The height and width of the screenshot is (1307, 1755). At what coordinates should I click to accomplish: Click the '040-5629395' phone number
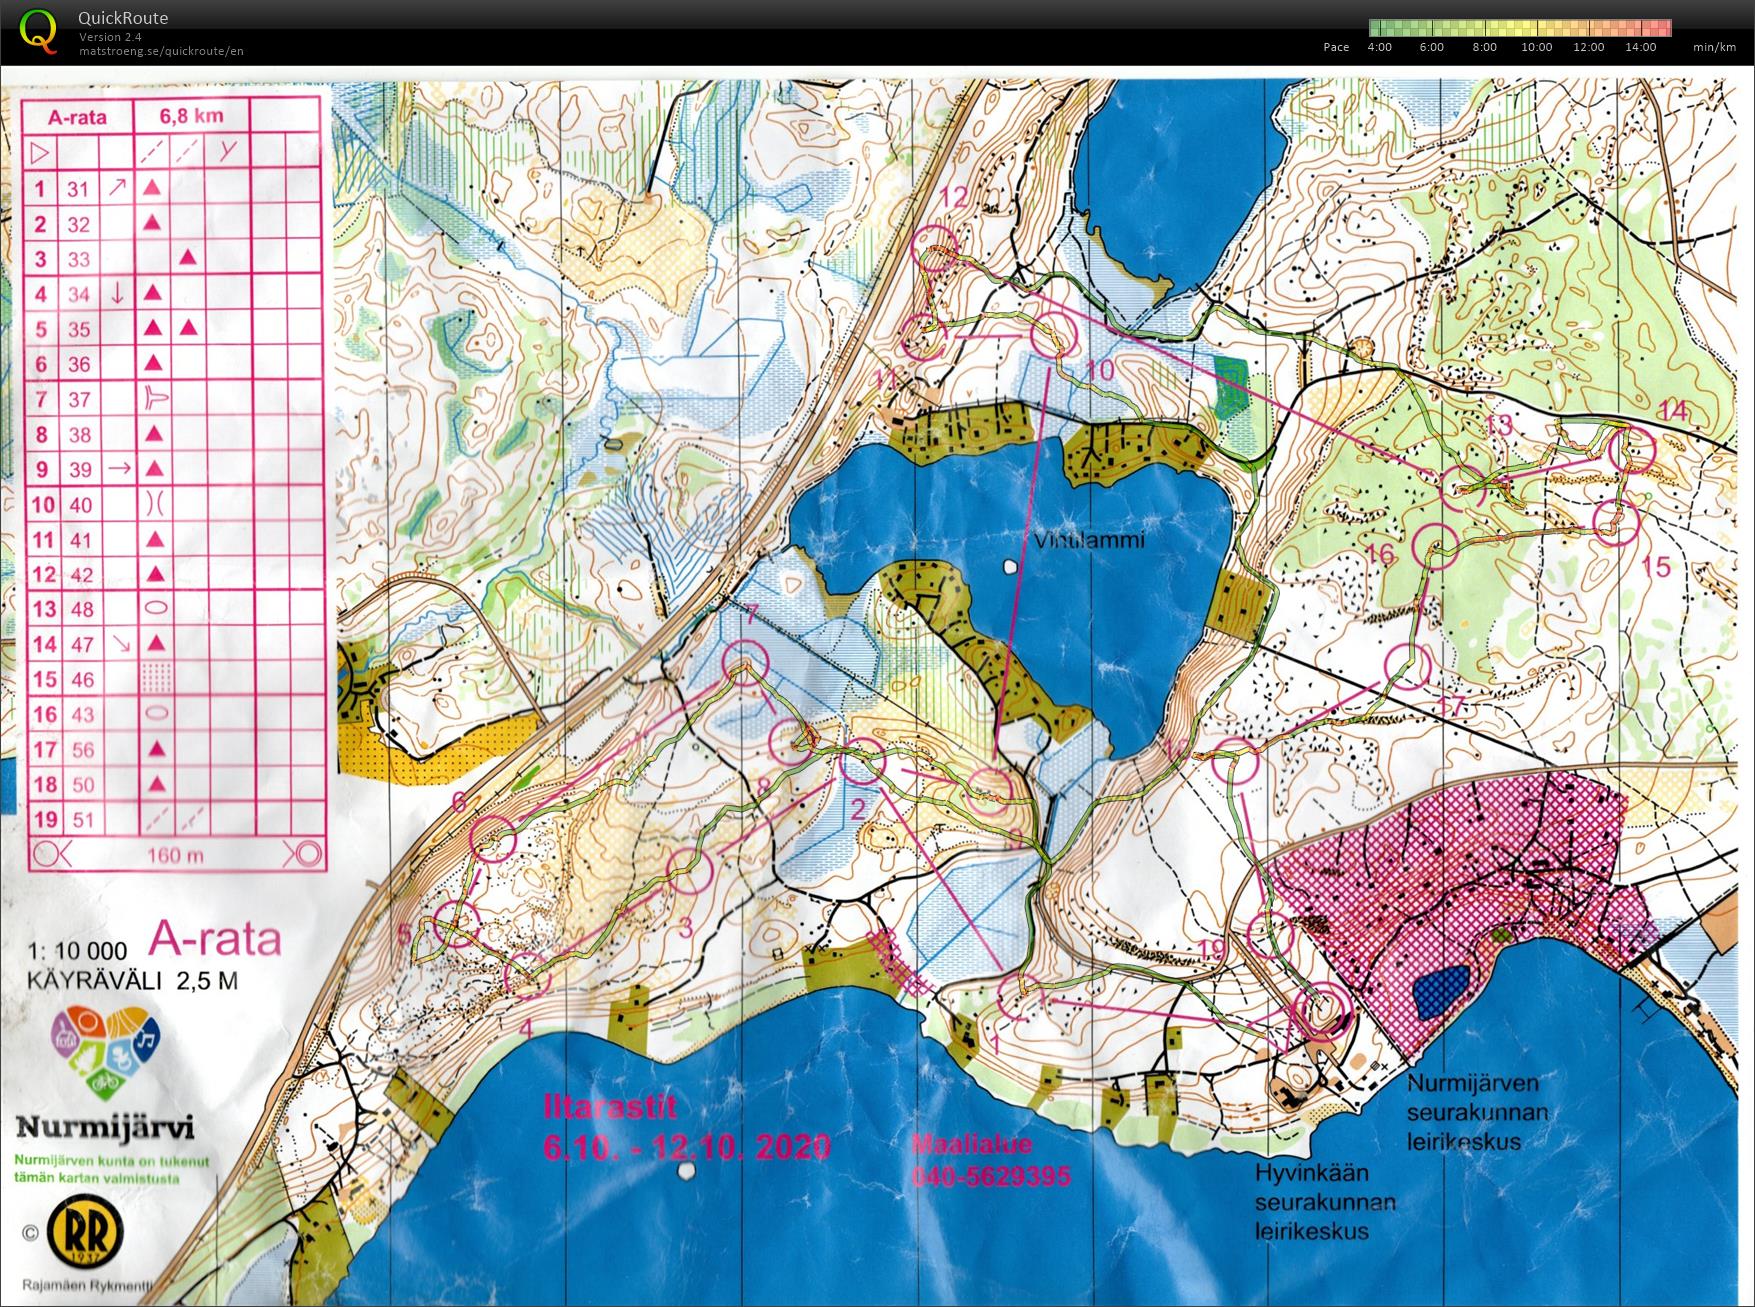991,1177
